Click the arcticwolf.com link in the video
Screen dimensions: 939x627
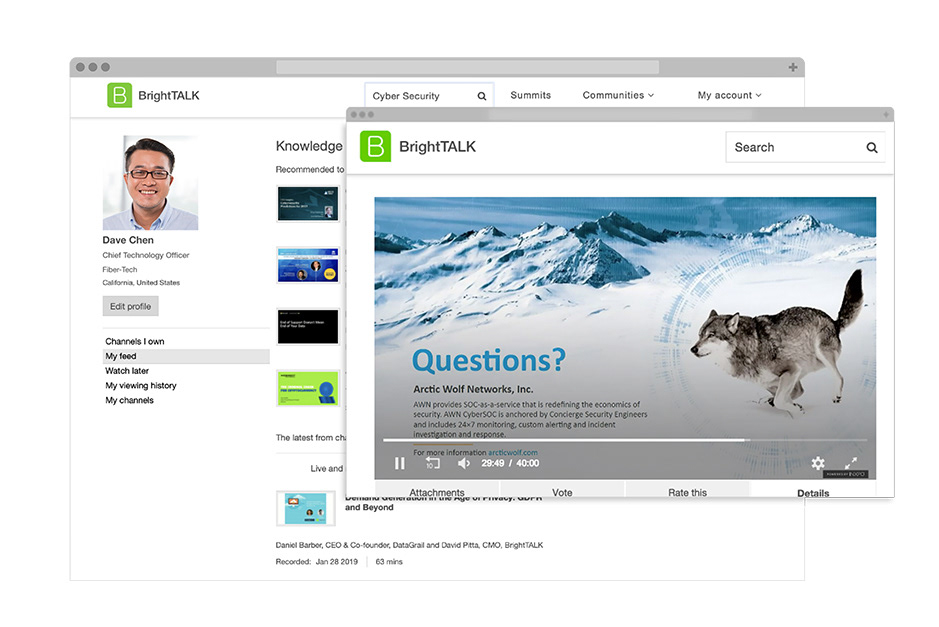tap(513, 452)
